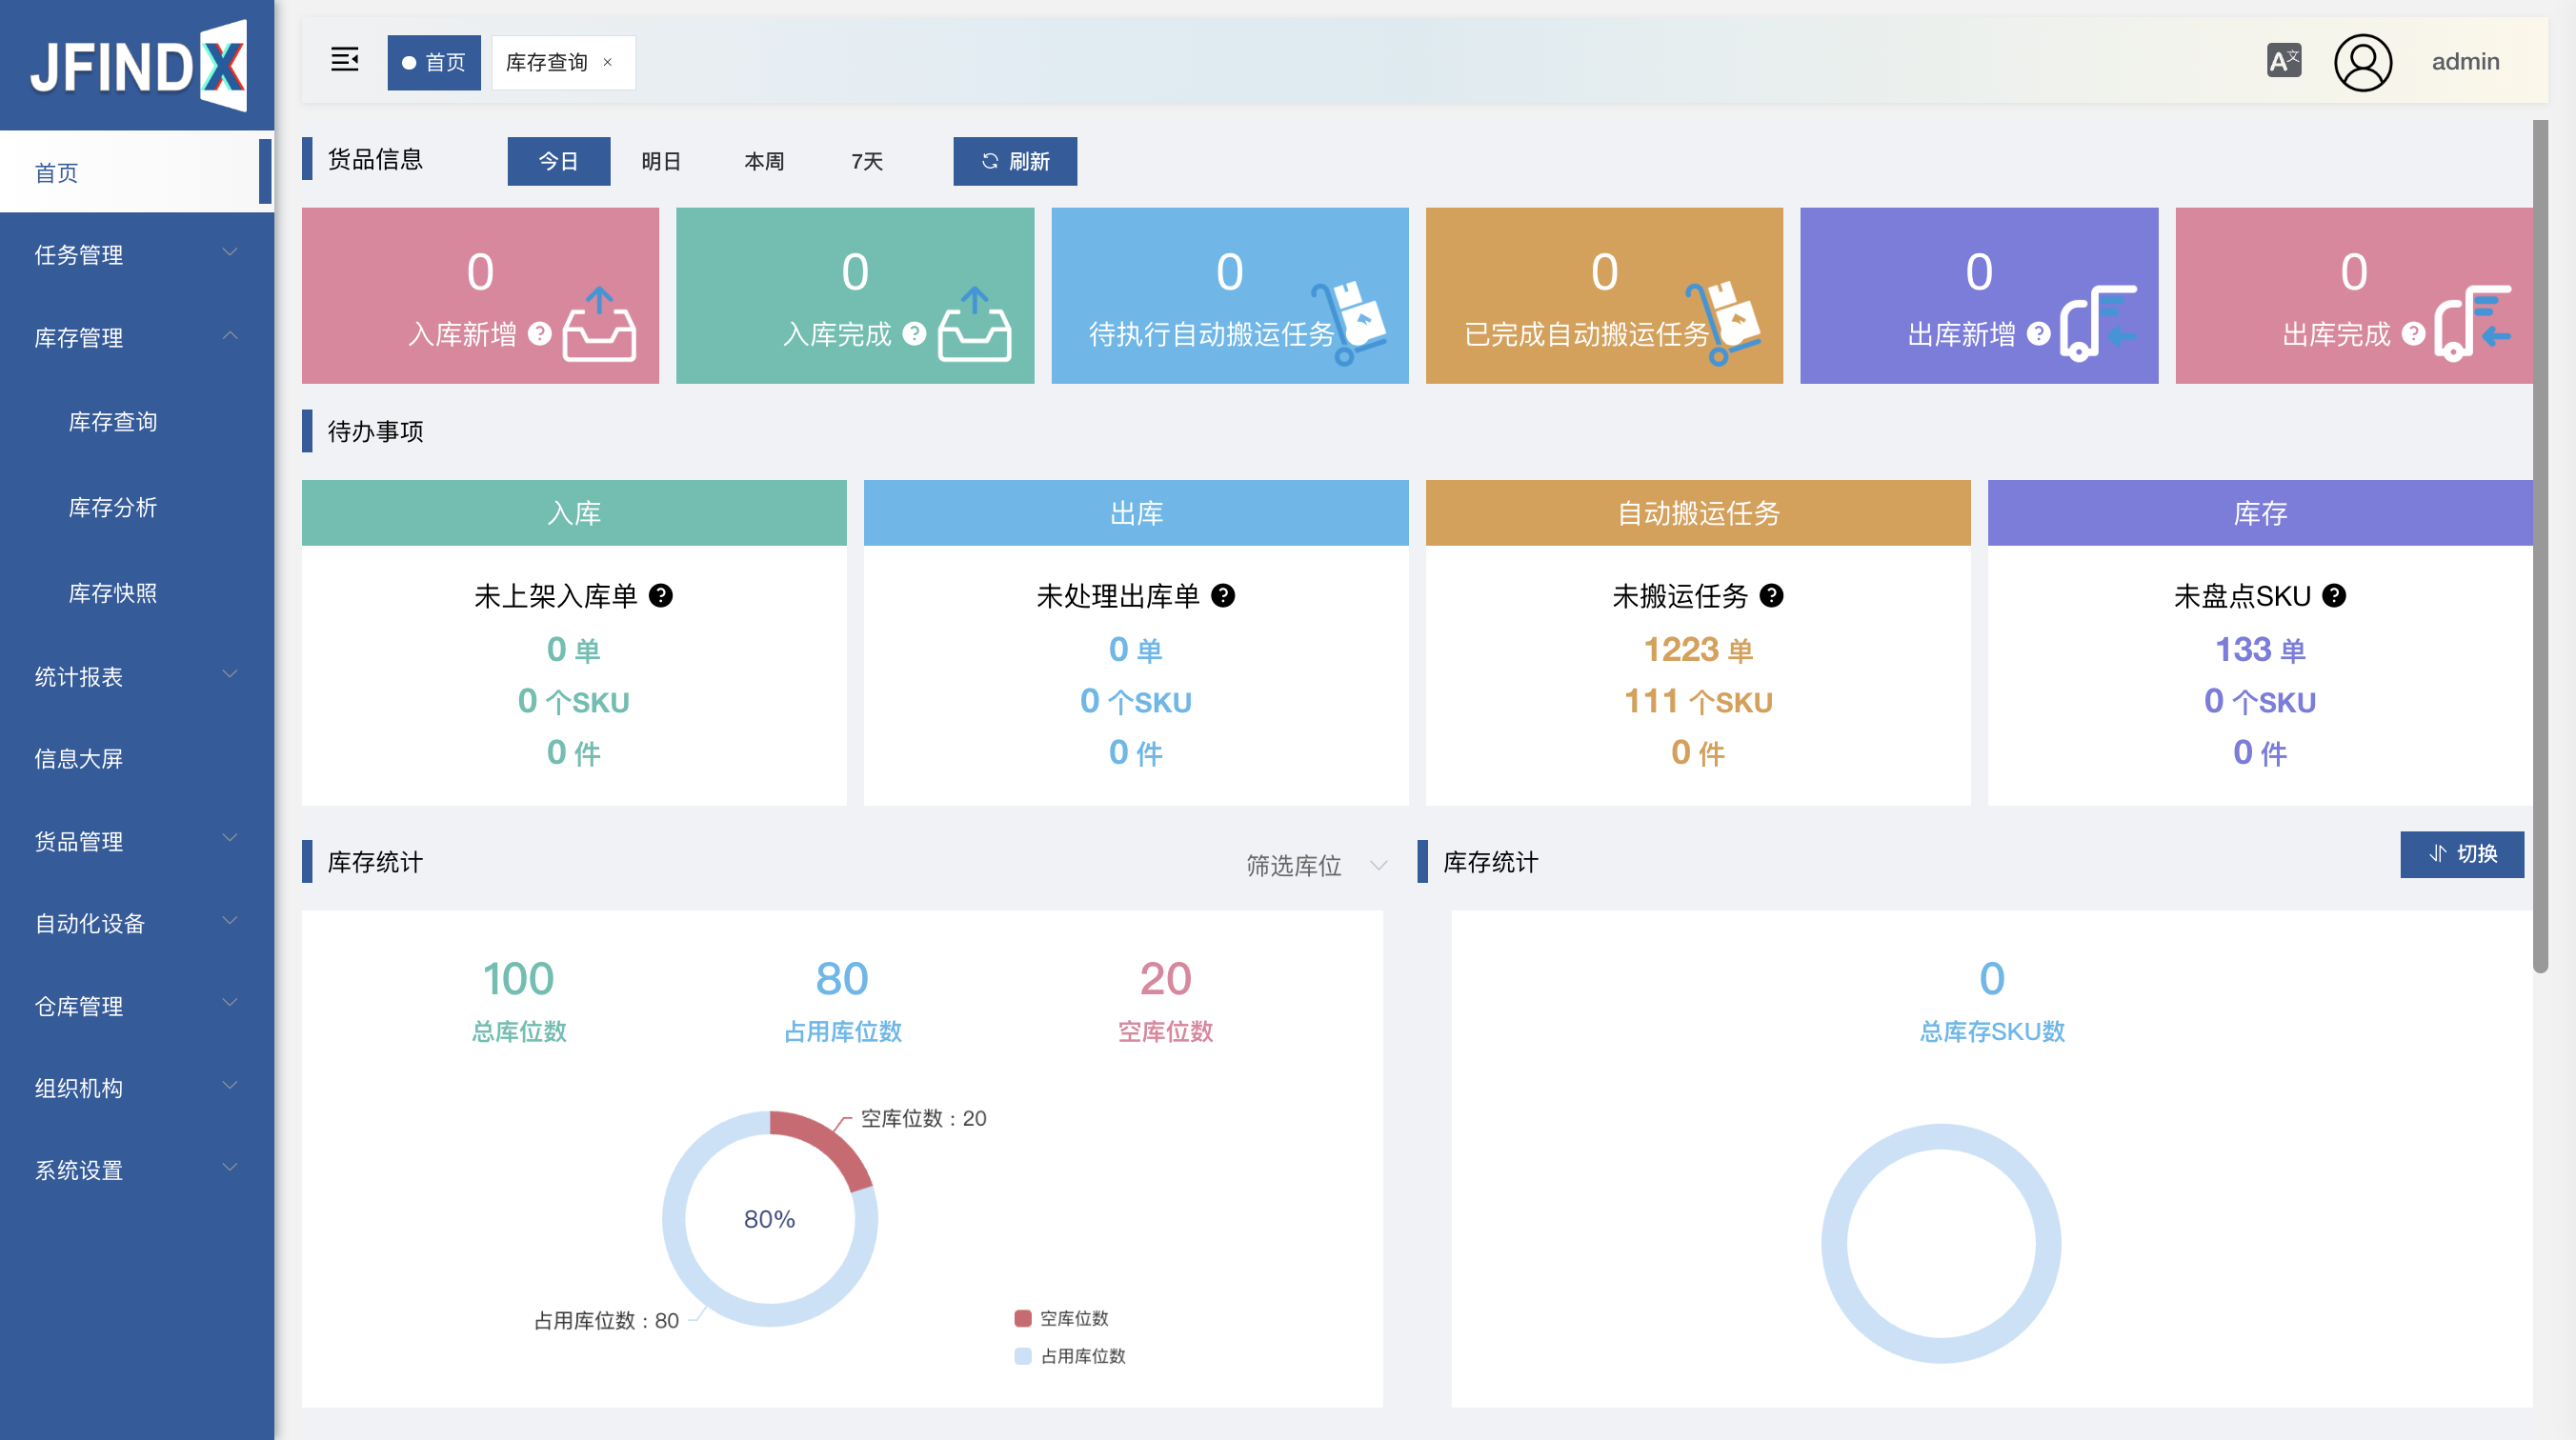
Task: Open the admin user avatar icon
Action: pos(2362,62)
